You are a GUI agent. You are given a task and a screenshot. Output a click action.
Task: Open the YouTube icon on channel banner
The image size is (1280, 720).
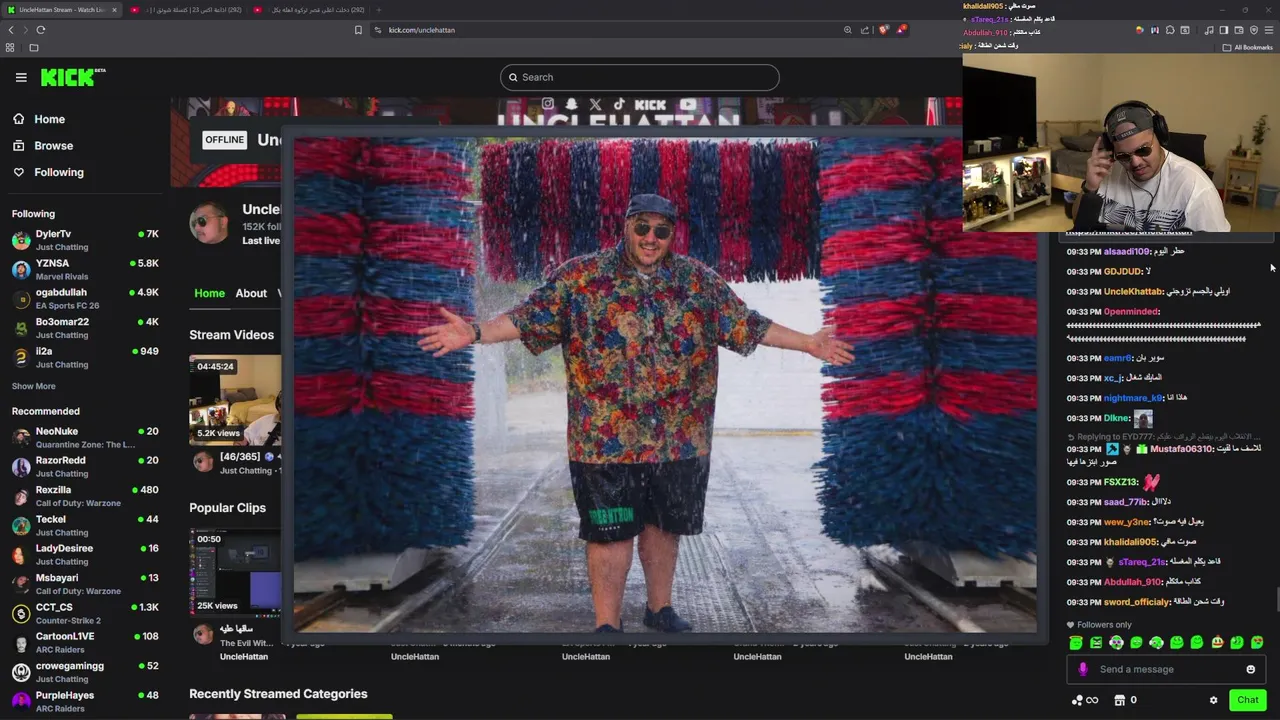pos(687,104)
